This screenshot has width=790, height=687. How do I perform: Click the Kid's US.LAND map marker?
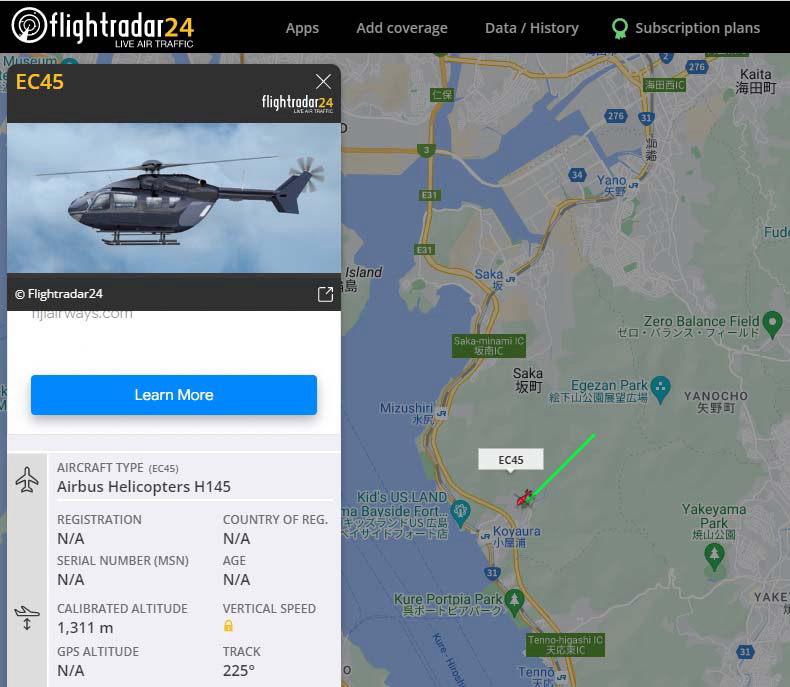pos(460,513)
